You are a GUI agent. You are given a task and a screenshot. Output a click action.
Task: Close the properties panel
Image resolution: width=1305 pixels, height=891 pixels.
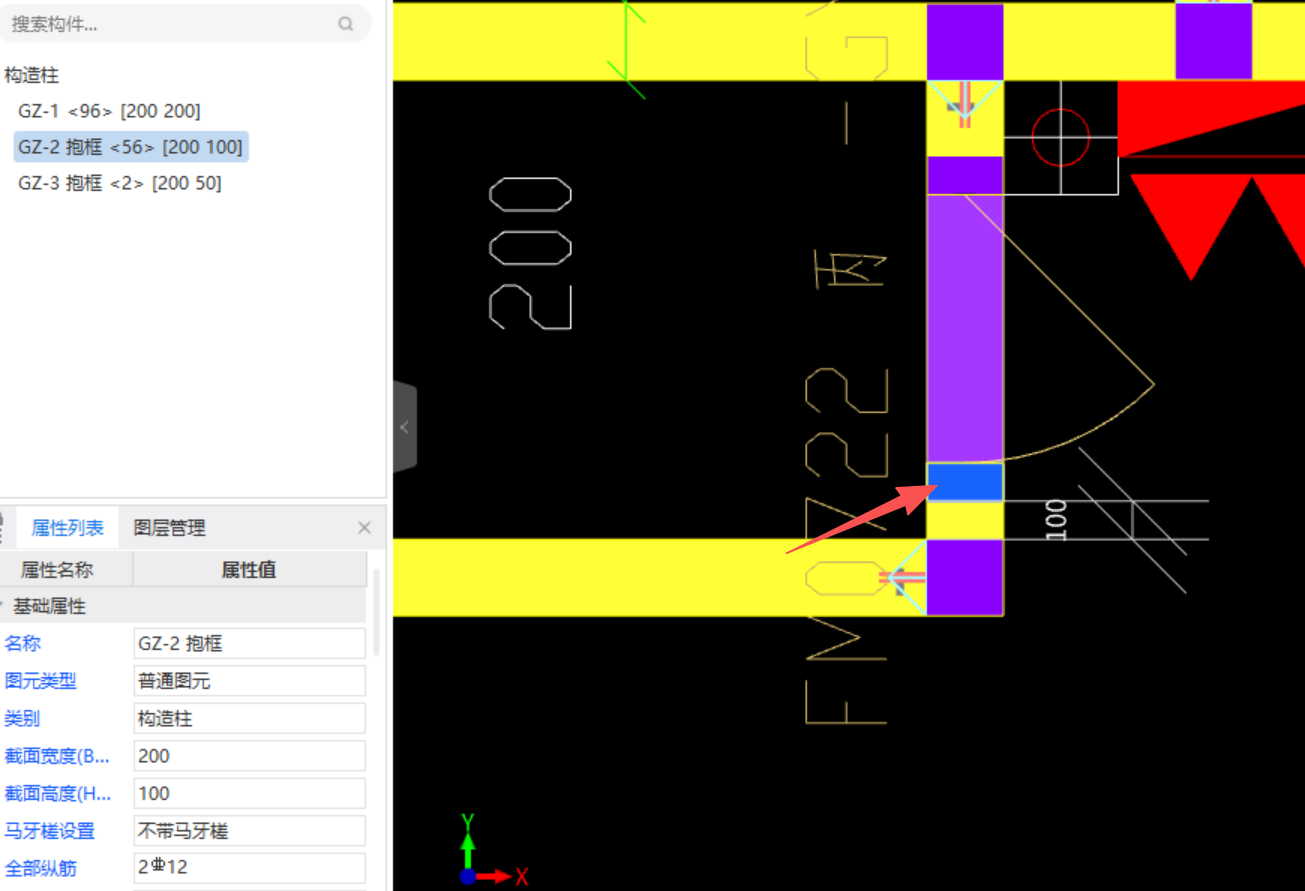[364, 527]
